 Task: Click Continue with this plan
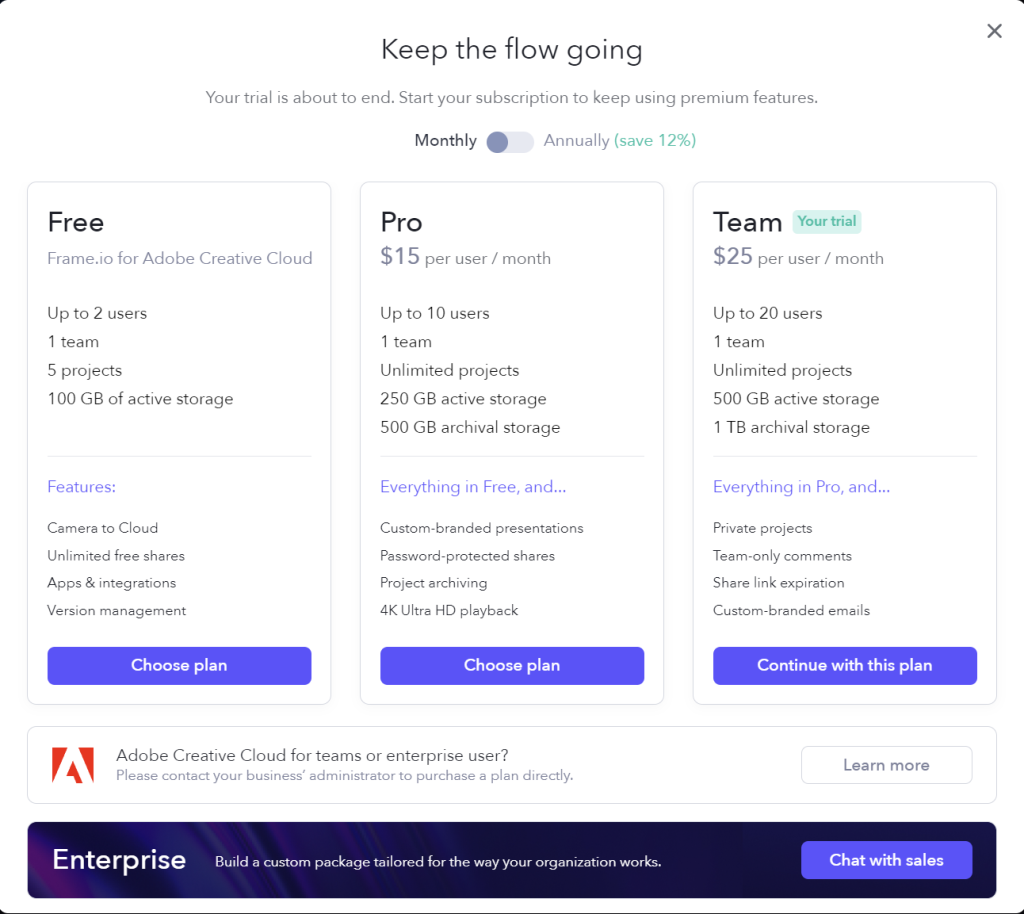click(844, 666)
